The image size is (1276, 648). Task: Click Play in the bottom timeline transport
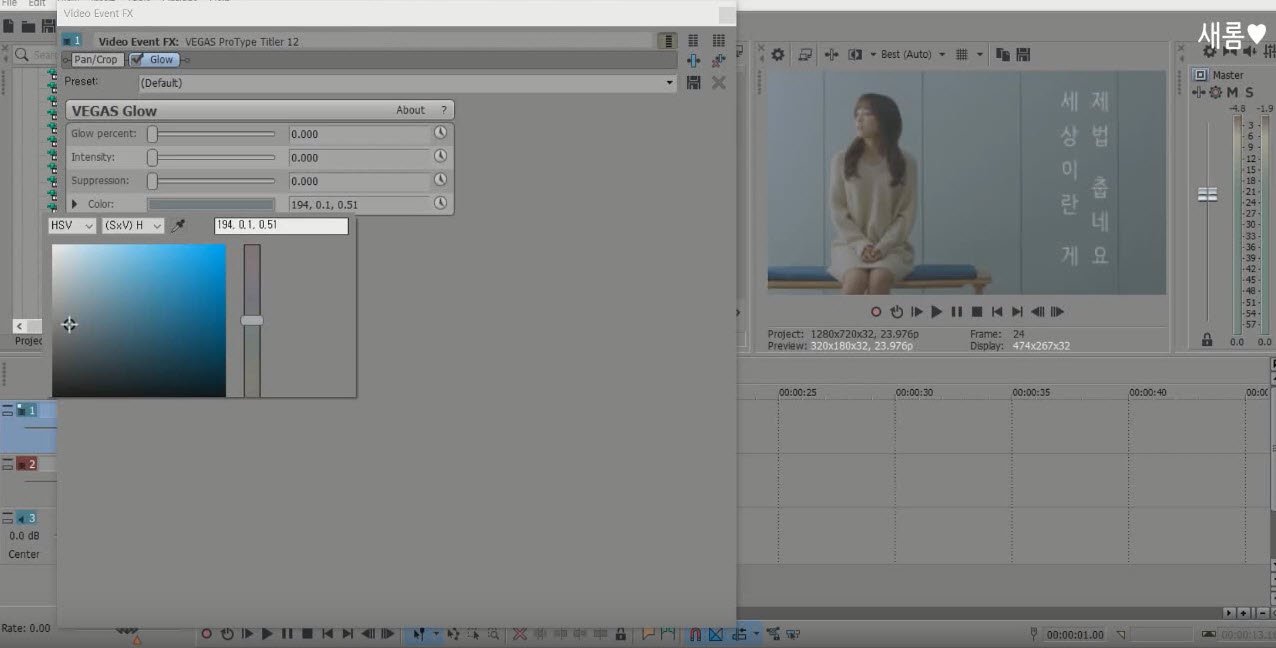tap(267, 634)
